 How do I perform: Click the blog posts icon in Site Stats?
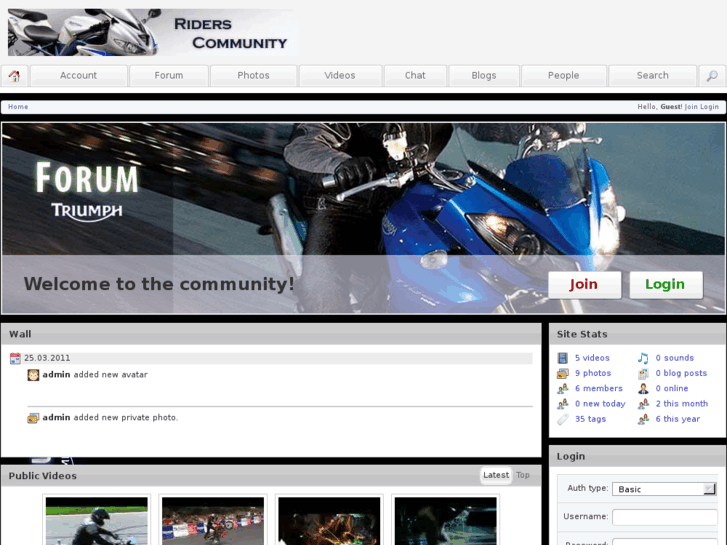point(643,373)
